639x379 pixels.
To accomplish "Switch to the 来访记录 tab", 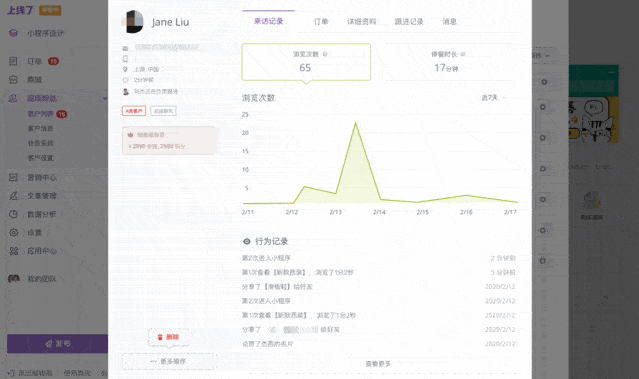I will pos(268,21).
